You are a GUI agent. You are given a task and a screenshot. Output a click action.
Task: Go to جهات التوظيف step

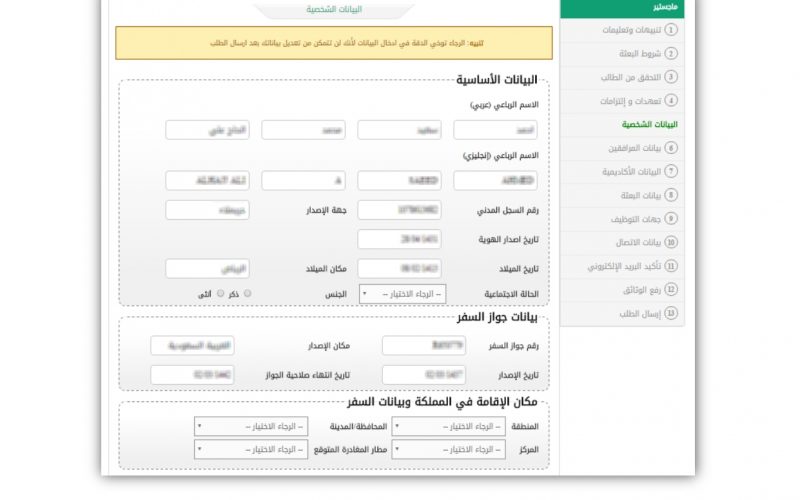pos(622,218)
